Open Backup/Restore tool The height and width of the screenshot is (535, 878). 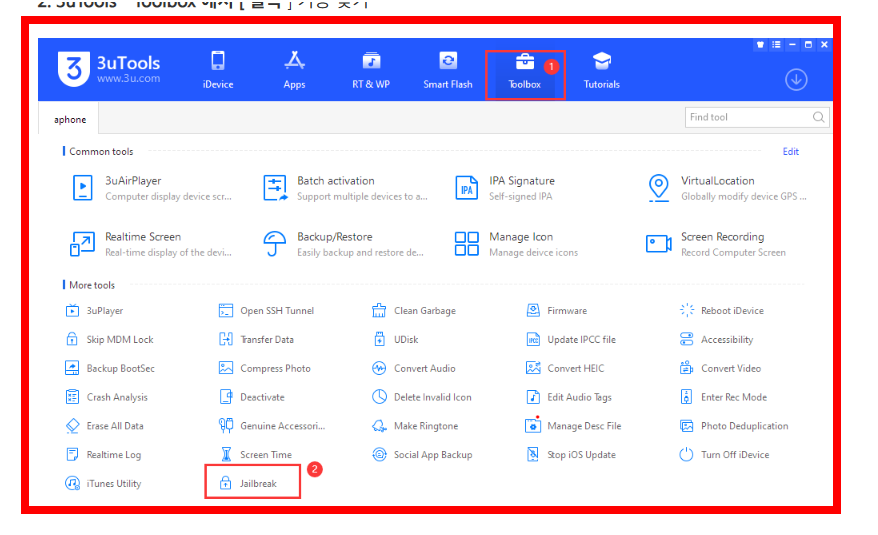[x=343, y=244]
